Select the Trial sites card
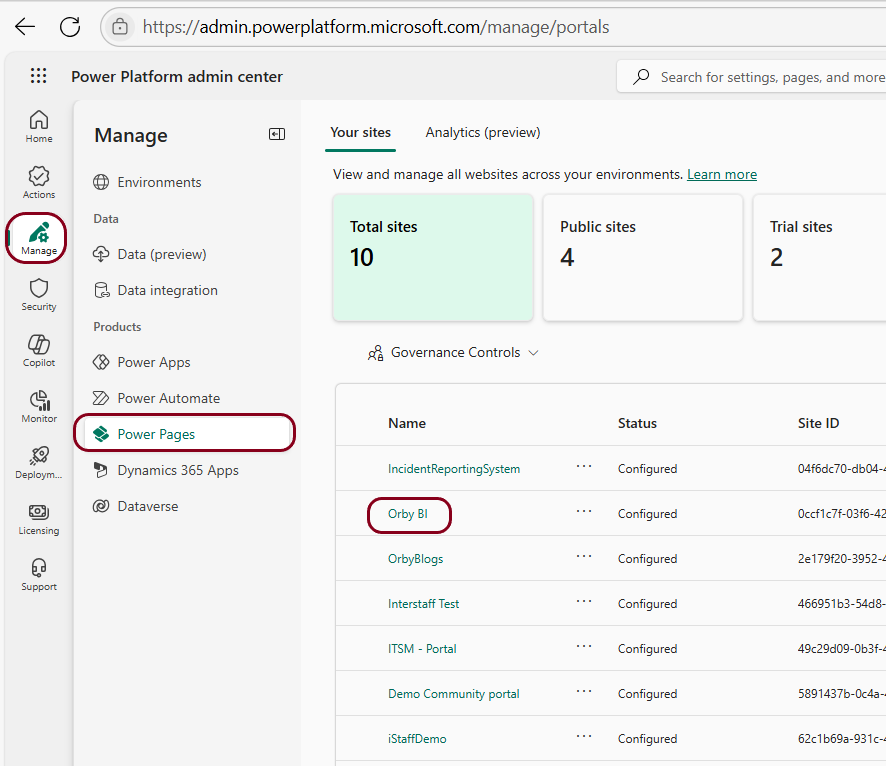The height and width of the screenshot is (766, 886). point(819,258)
